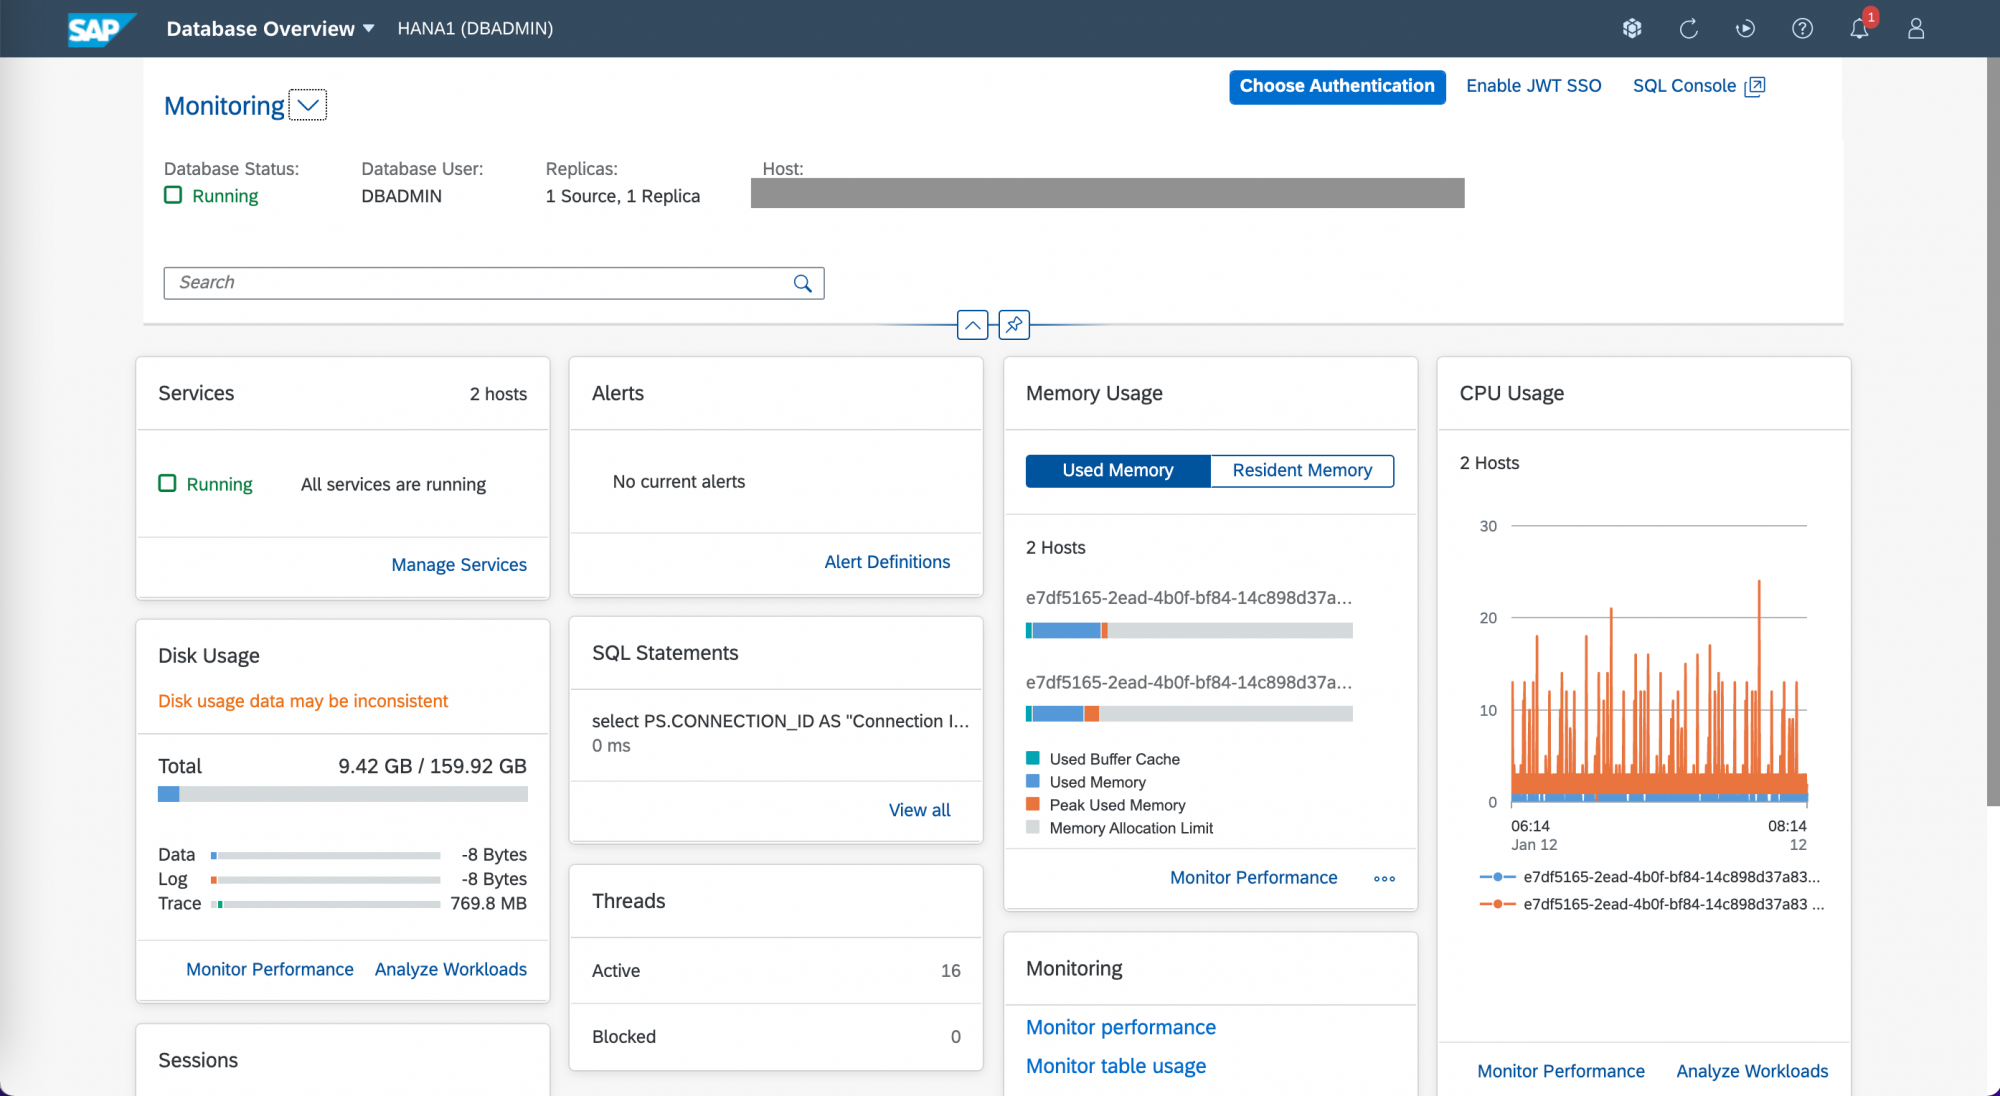Open the Joule assistant gem icon
2000x1096 pixels.
click(x=1632, y=29)
